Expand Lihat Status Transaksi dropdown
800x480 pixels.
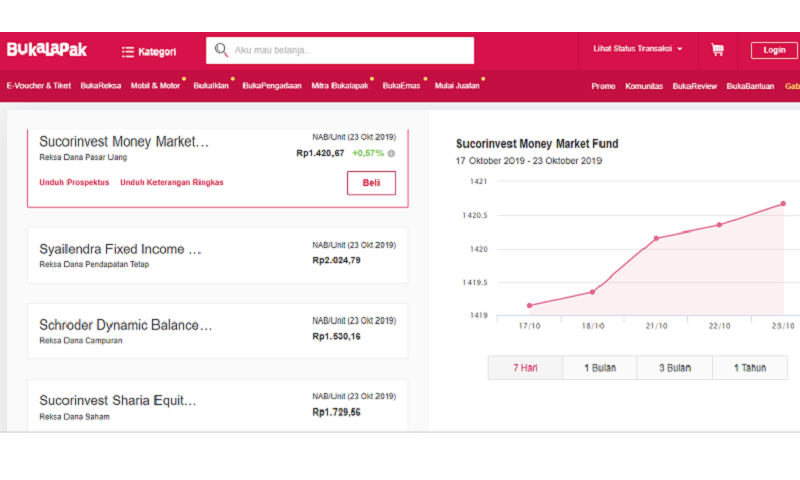(638, 49)
